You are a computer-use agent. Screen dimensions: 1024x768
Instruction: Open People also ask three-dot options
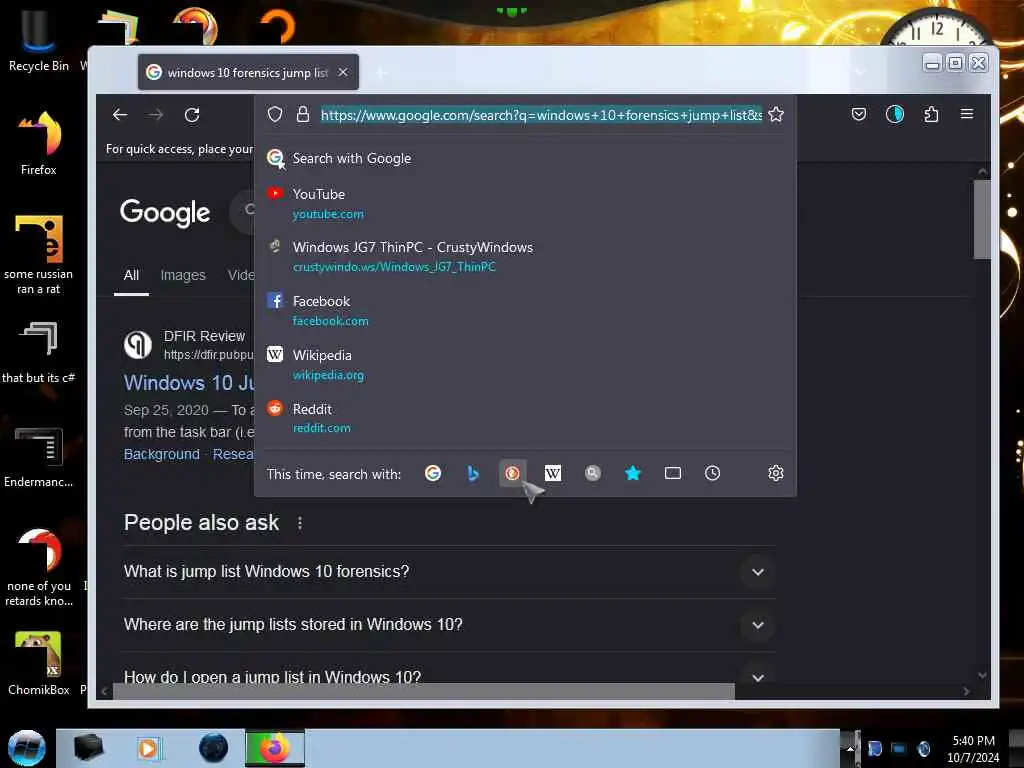(x=300, y=522)
